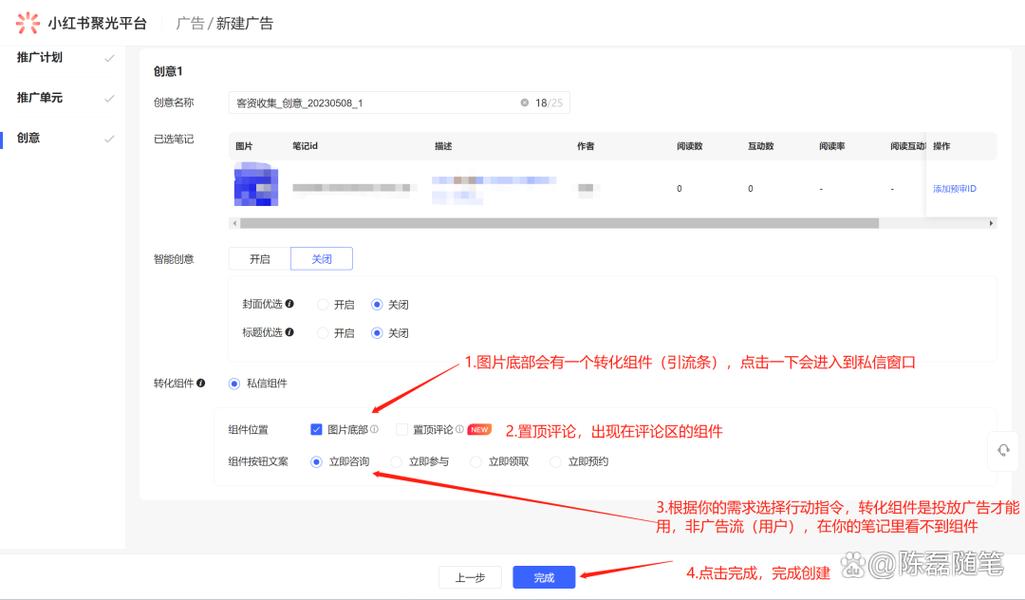Choose the 立即领取 radio option

pyautogui.click(x=476, y=462)
